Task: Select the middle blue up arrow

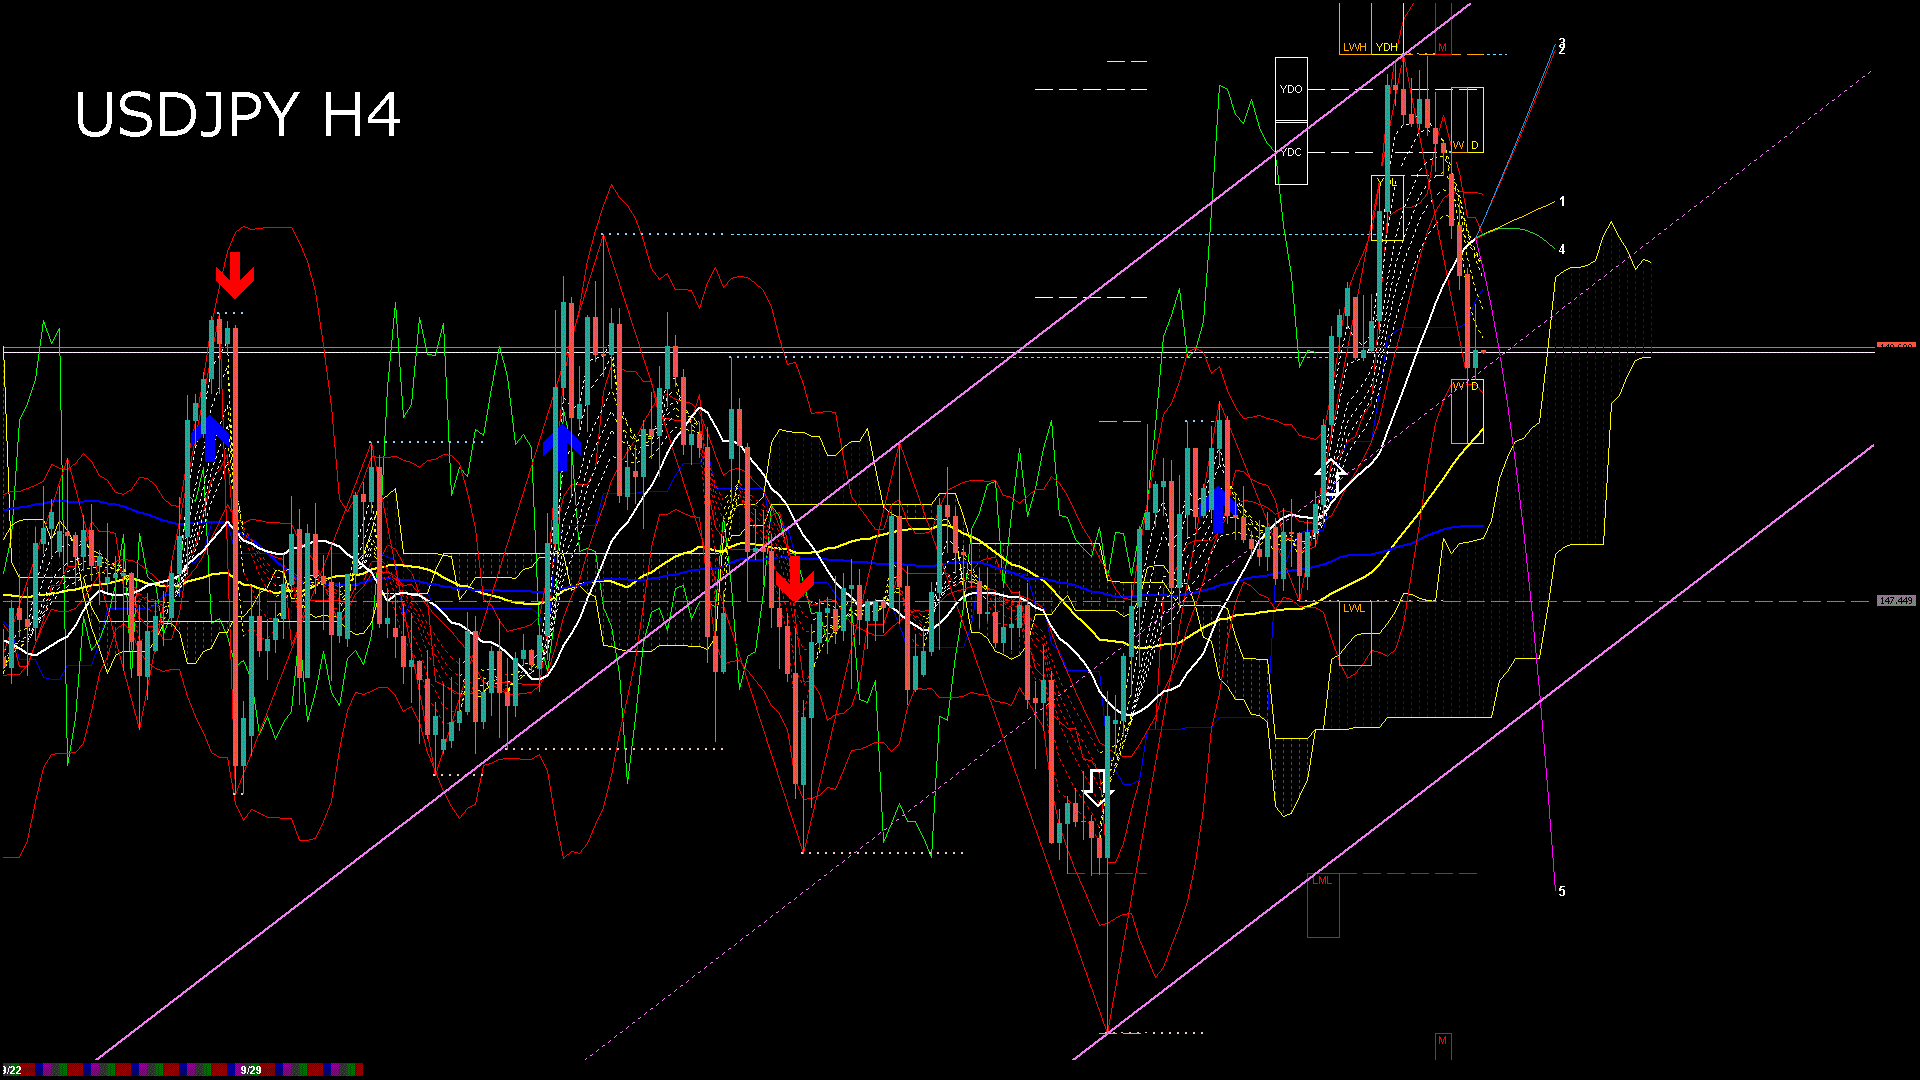Action: click(563, 446)
